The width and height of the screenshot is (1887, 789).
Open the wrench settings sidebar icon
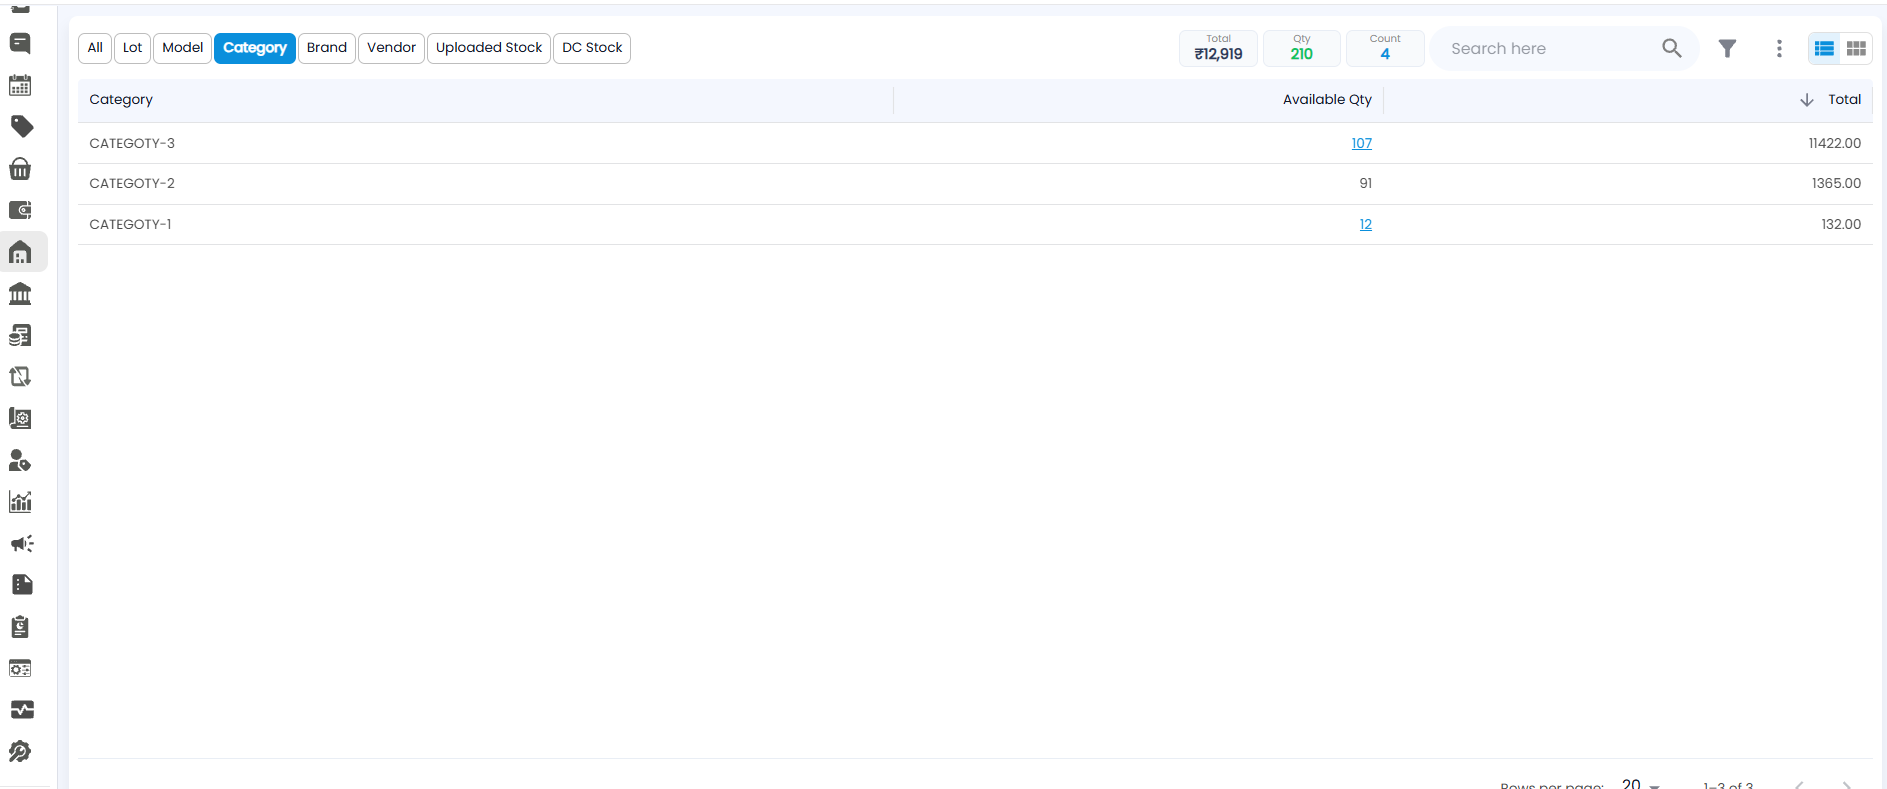20,751
